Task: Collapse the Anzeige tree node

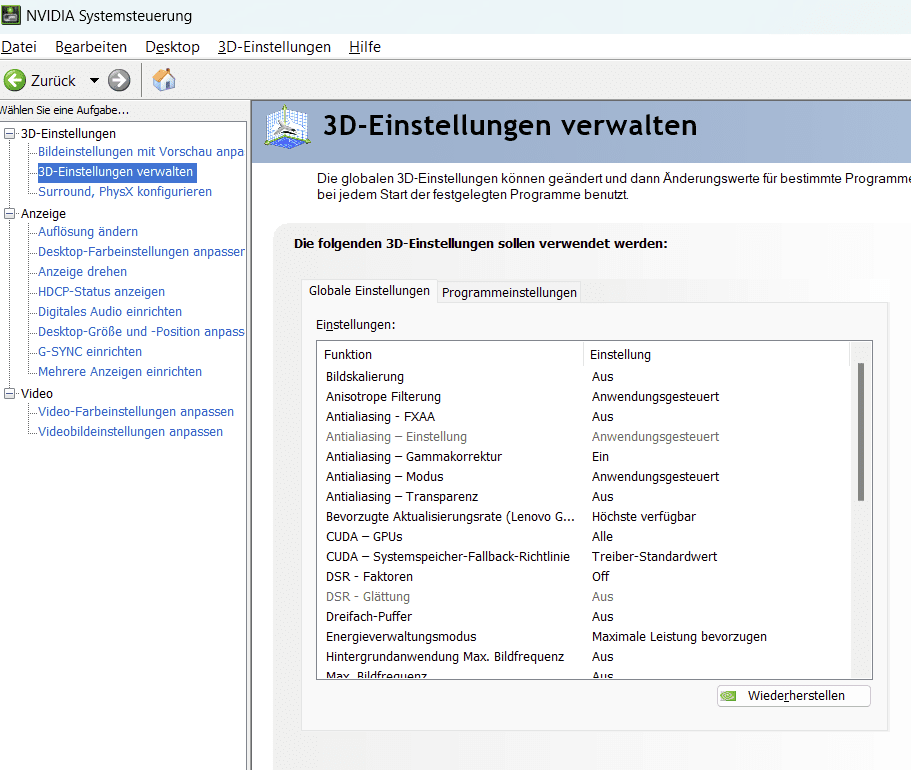Action: pos(9,214)
